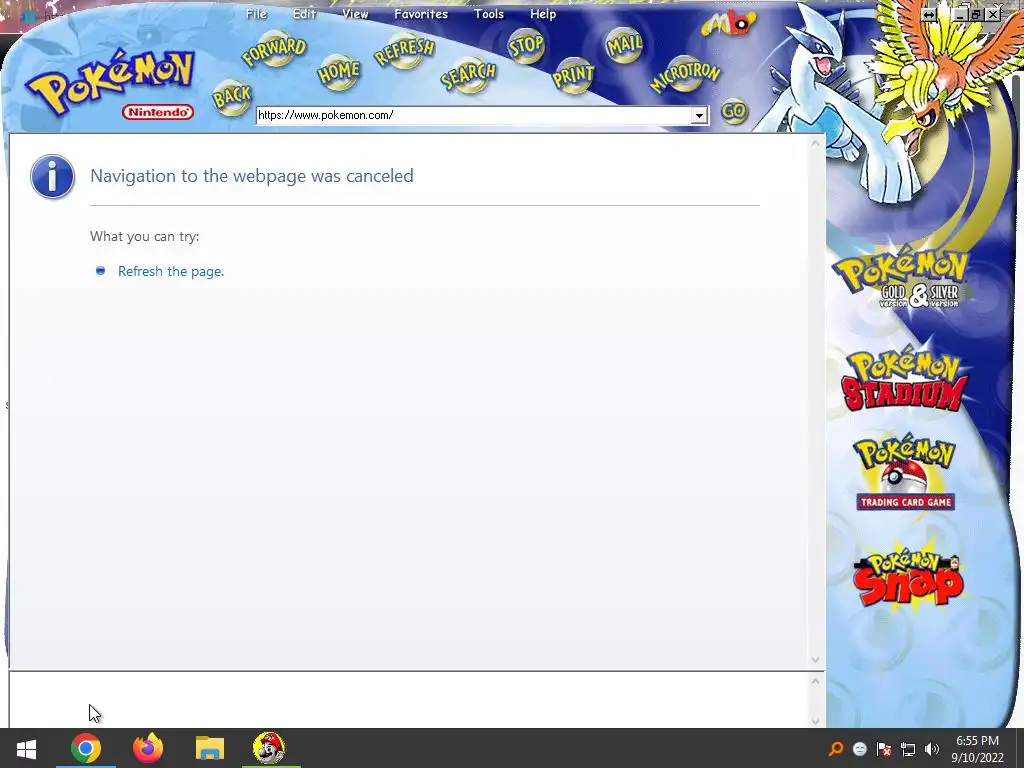The width and height of the screenshot is (1024, 768).
Task: Stop page loading with STOP button
Action: pyautogui.click(x=526, y=46)
